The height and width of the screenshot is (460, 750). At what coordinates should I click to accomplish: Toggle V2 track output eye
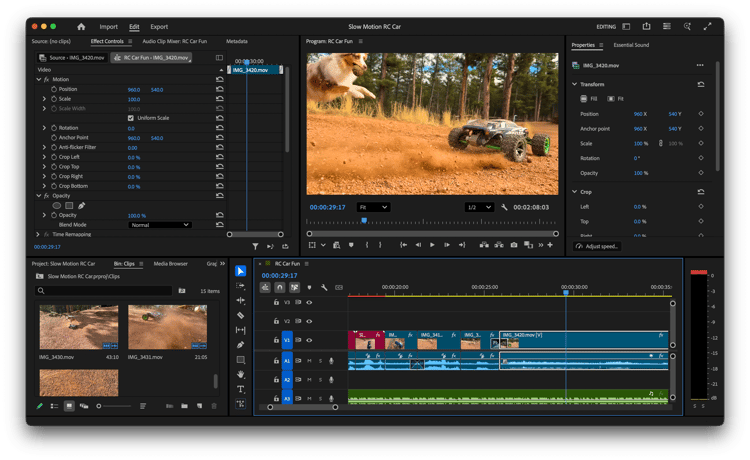pyautogui.click(x=309, y=321)
